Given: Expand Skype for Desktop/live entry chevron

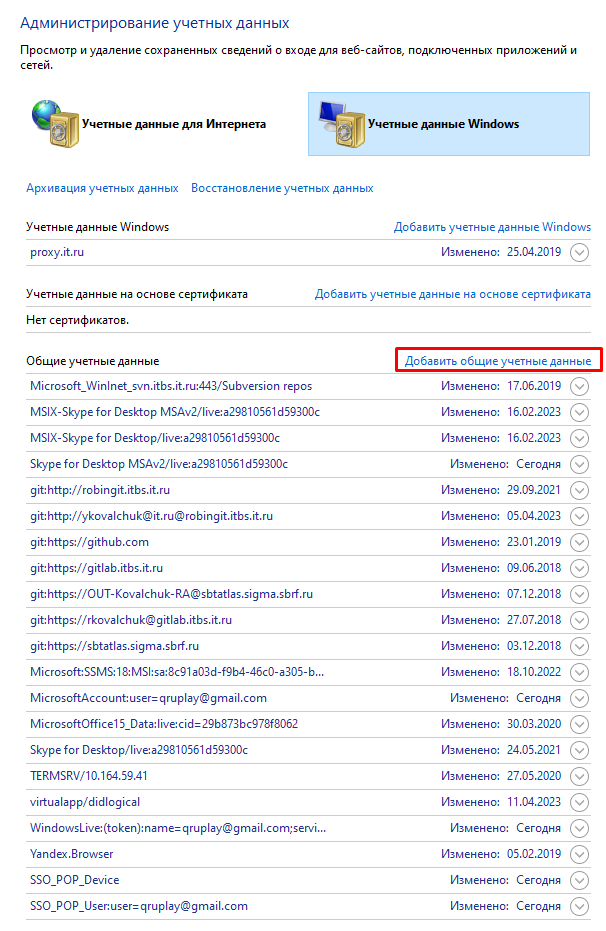Looking at the screenshot, I should [x=579, y=750].
